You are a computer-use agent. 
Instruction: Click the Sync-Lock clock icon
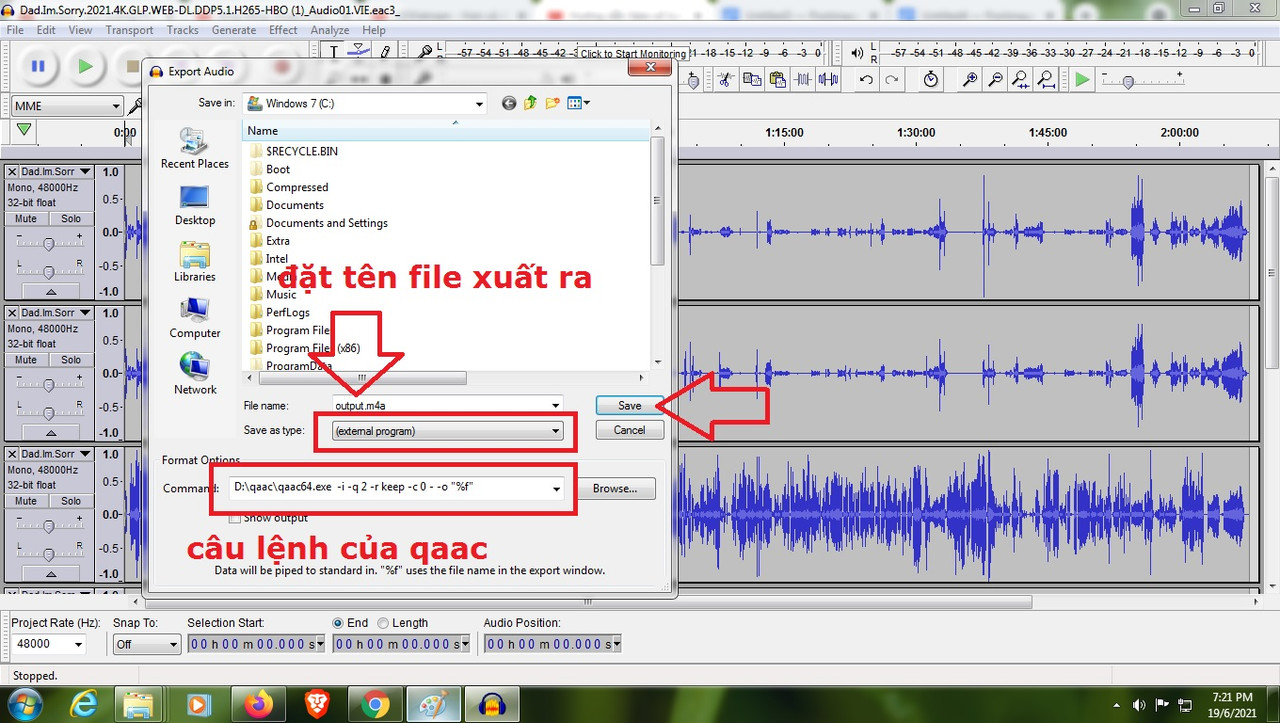931,80
